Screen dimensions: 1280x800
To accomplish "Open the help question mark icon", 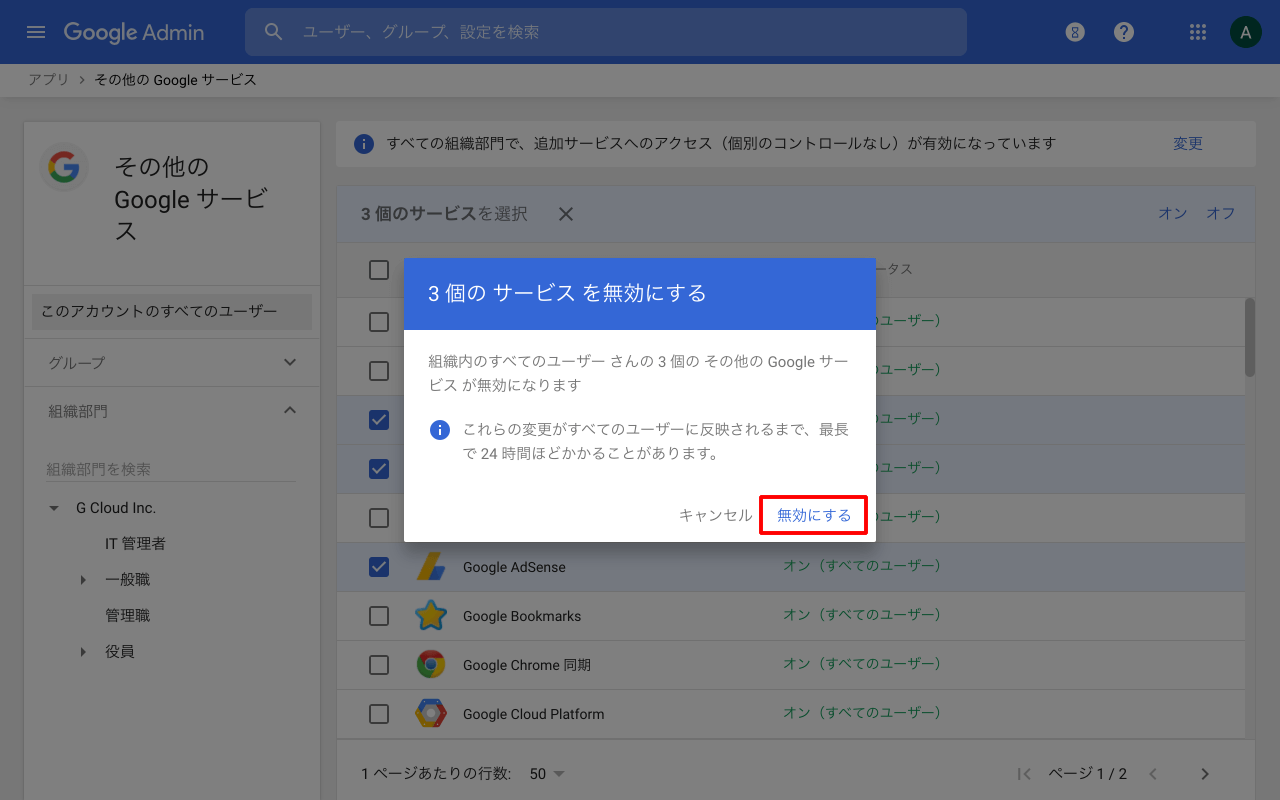I will [1124, 32].
